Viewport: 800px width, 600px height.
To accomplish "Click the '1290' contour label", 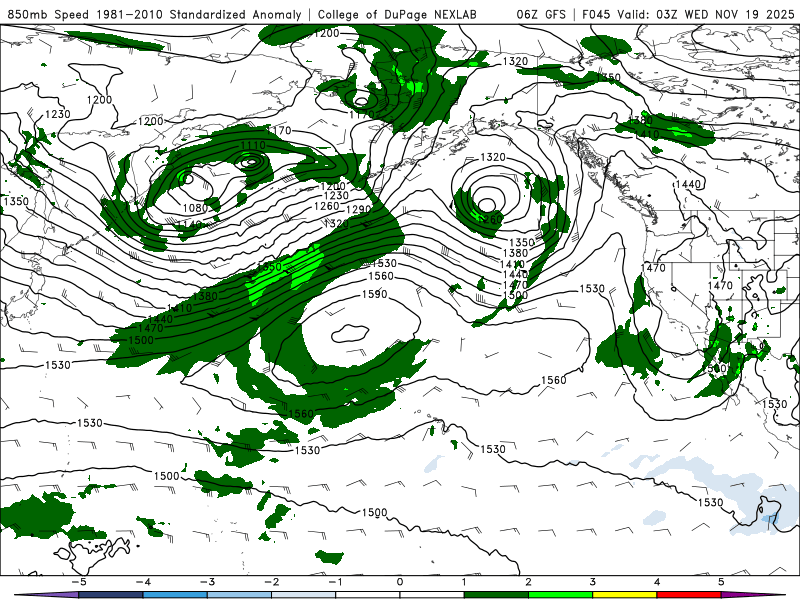I will tap(359, 209).
